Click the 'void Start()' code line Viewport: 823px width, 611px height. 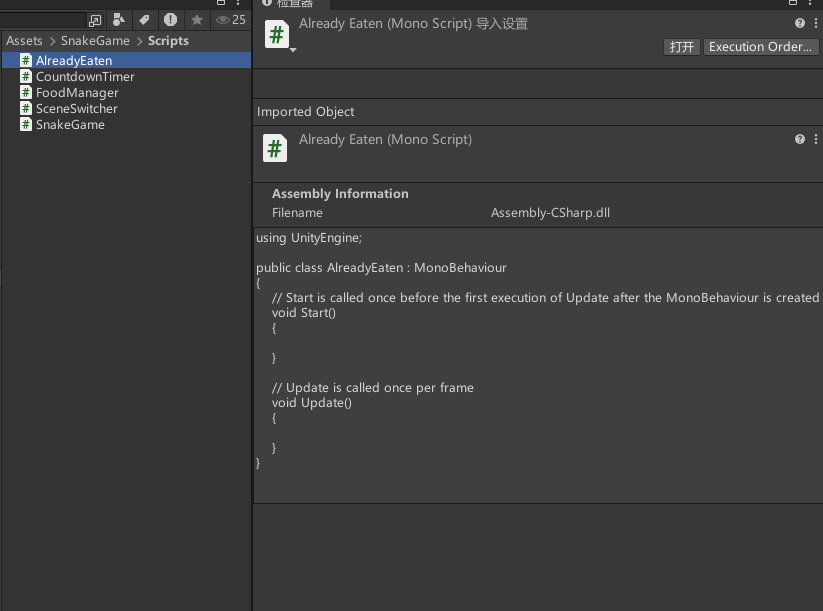pyautogui.click(x=303, y=313)
